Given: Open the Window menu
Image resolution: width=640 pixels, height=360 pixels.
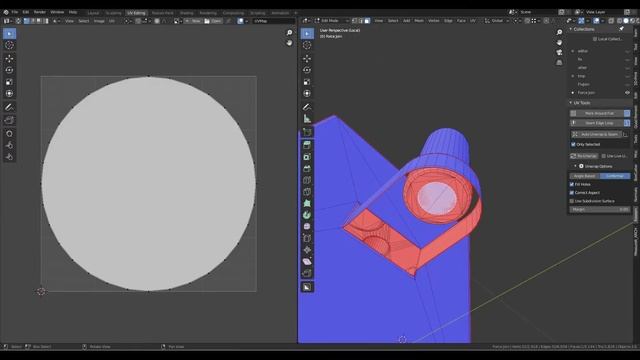Looking at the screenshot, I should [x=57, y=12].
